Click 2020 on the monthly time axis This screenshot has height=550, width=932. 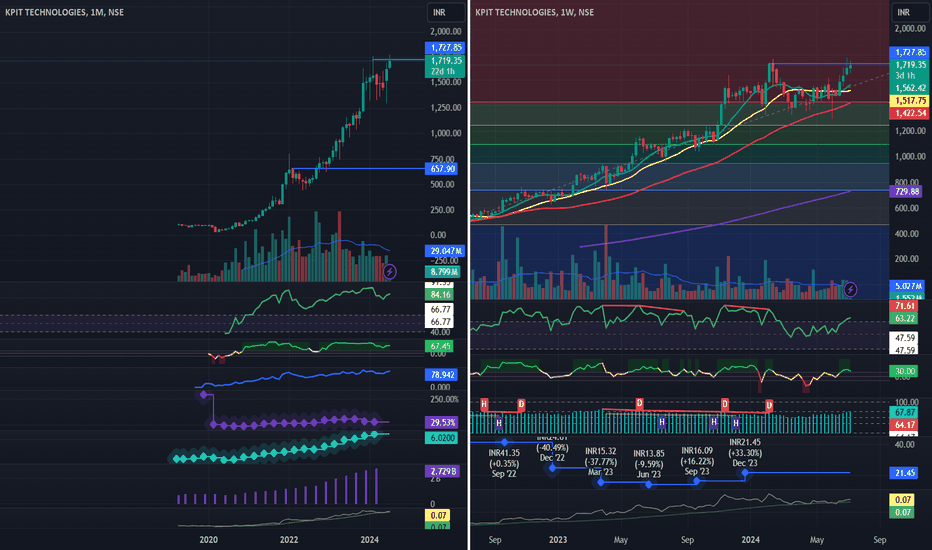(x=208, y=540)
